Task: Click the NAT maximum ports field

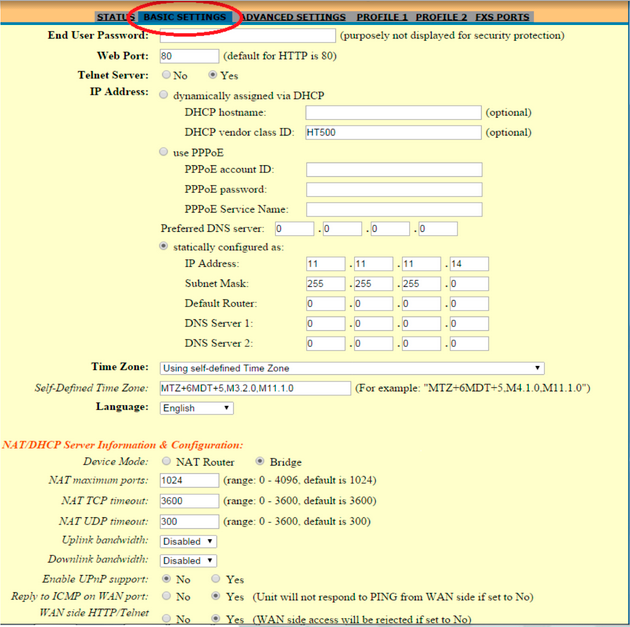Action: (189, 480)
